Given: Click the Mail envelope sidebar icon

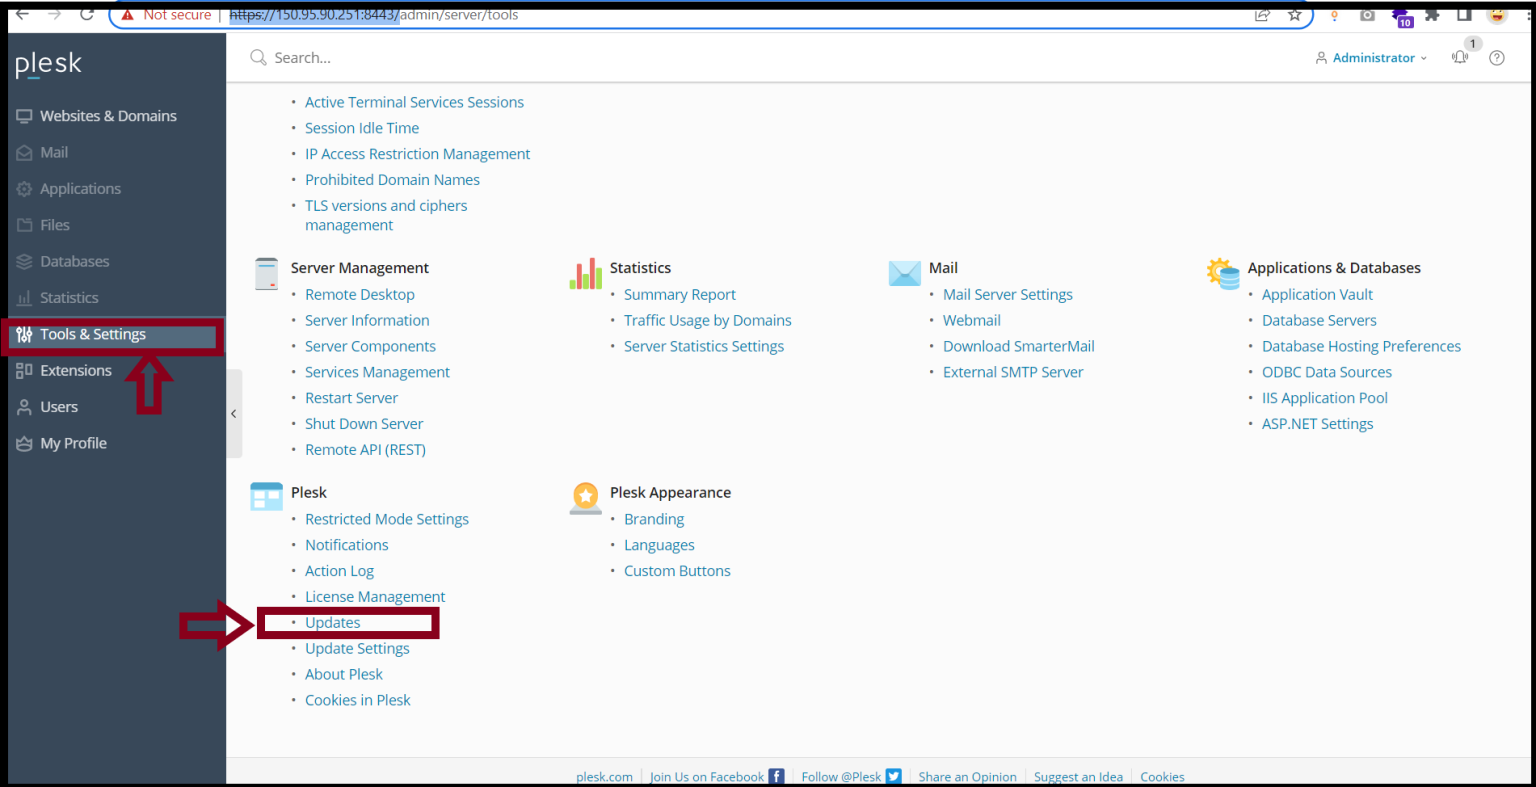Looking at the screenshot, I should tap(24, 153).
